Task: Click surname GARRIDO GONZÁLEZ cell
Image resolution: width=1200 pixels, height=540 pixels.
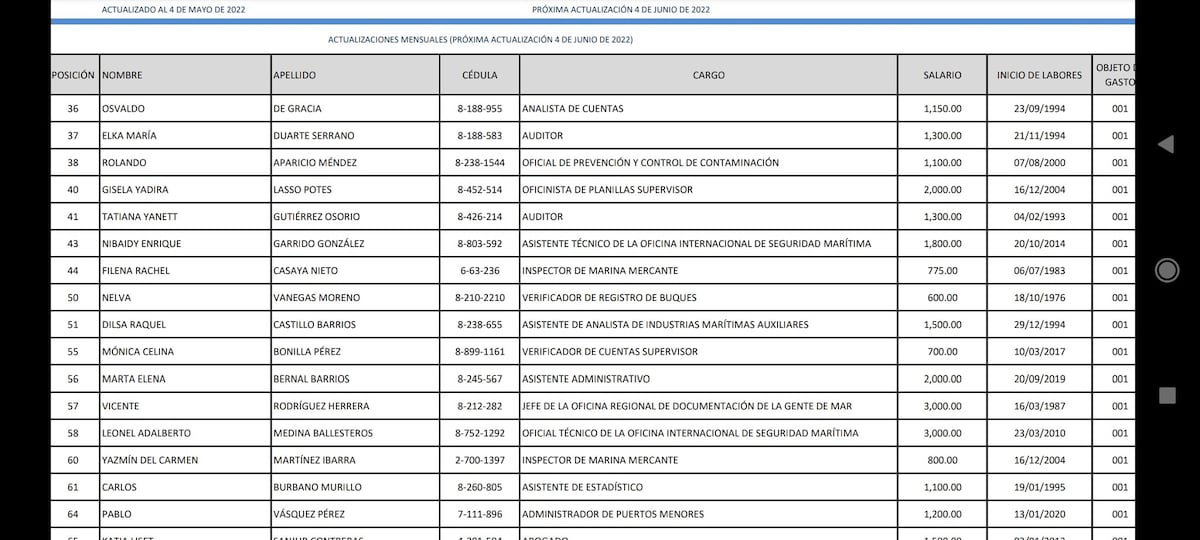Action: point(318,244)
